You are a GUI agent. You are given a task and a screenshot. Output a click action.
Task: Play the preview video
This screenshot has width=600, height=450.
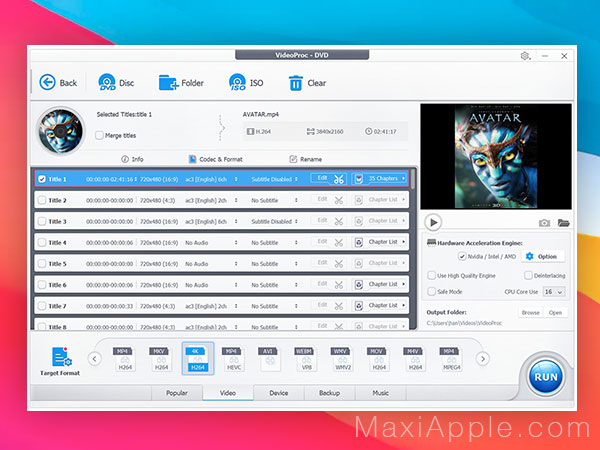pyautogui.click(x=433, y=222)
